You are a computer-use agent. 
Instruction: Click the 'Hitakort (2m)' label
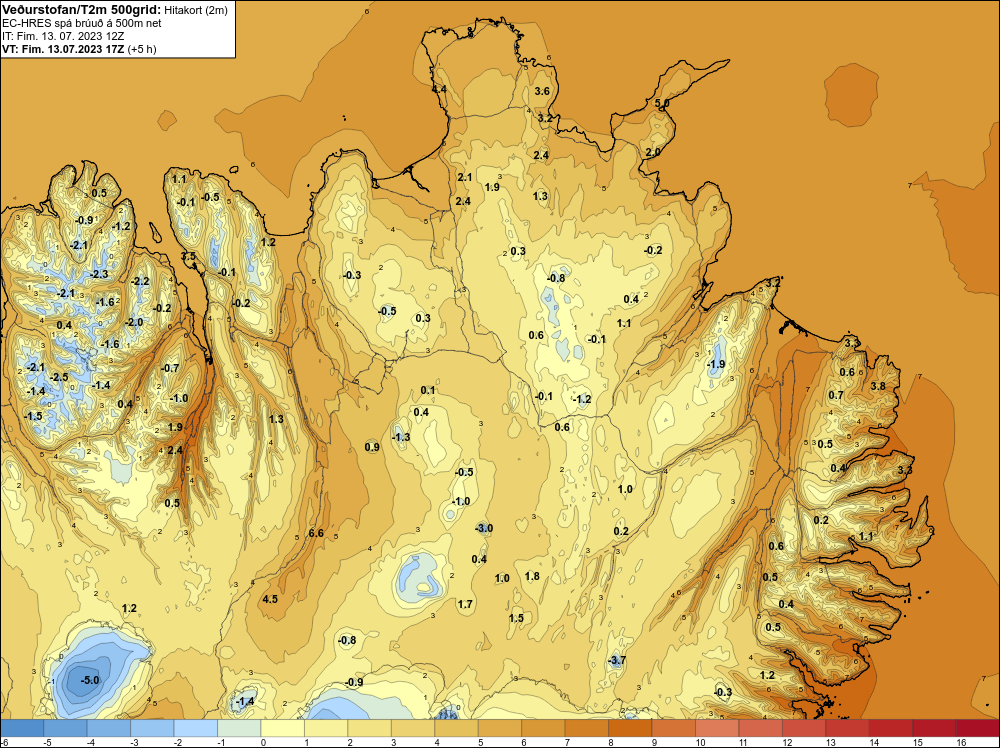pyautogui.click(x=196, y=10)
